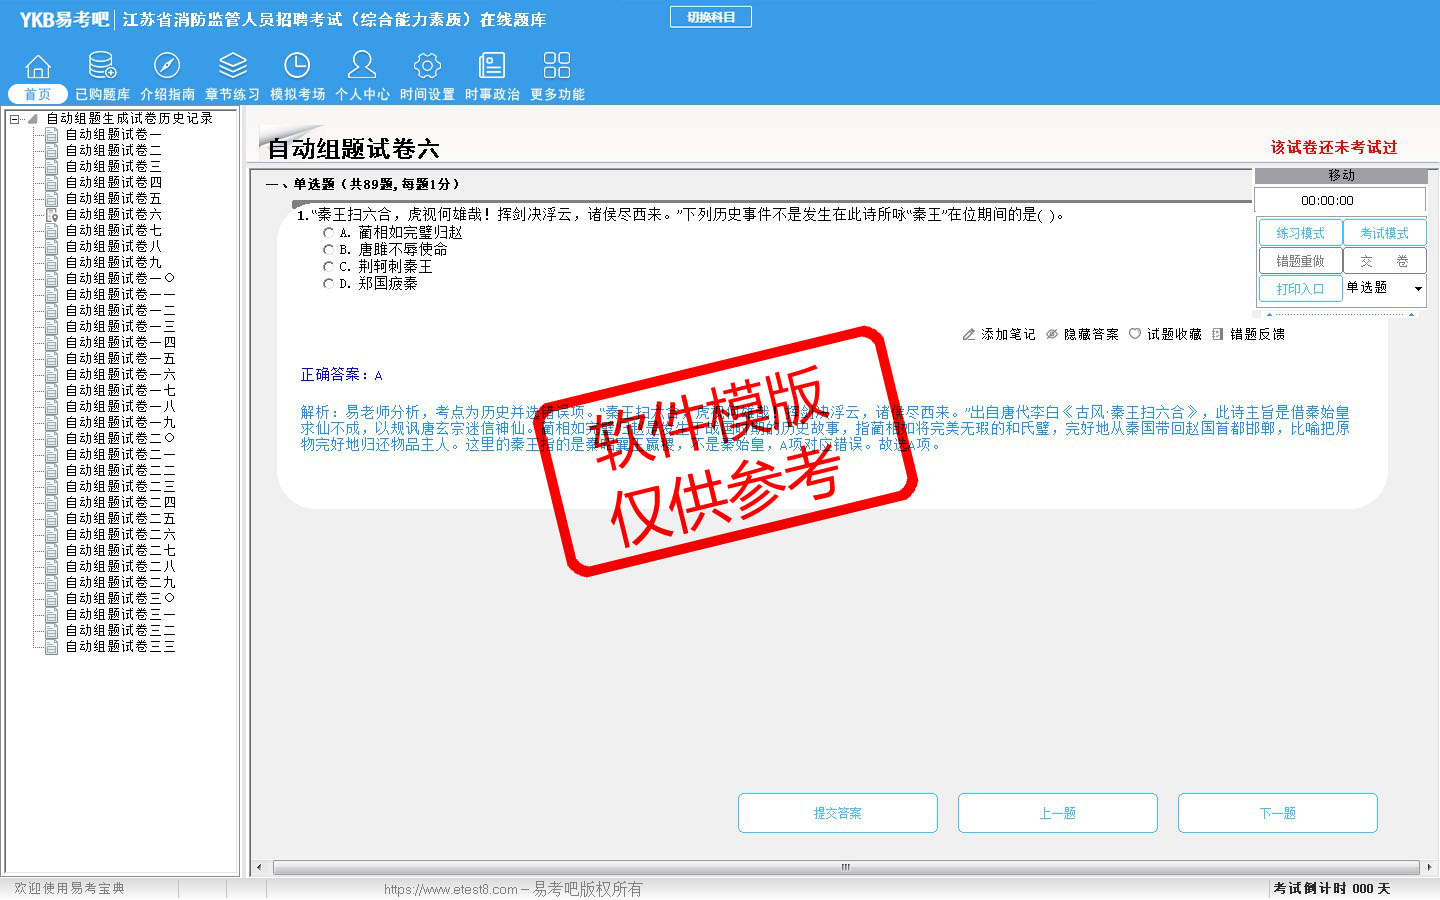Click the horizontal scrollbar thumb

[x=846, y=867]
